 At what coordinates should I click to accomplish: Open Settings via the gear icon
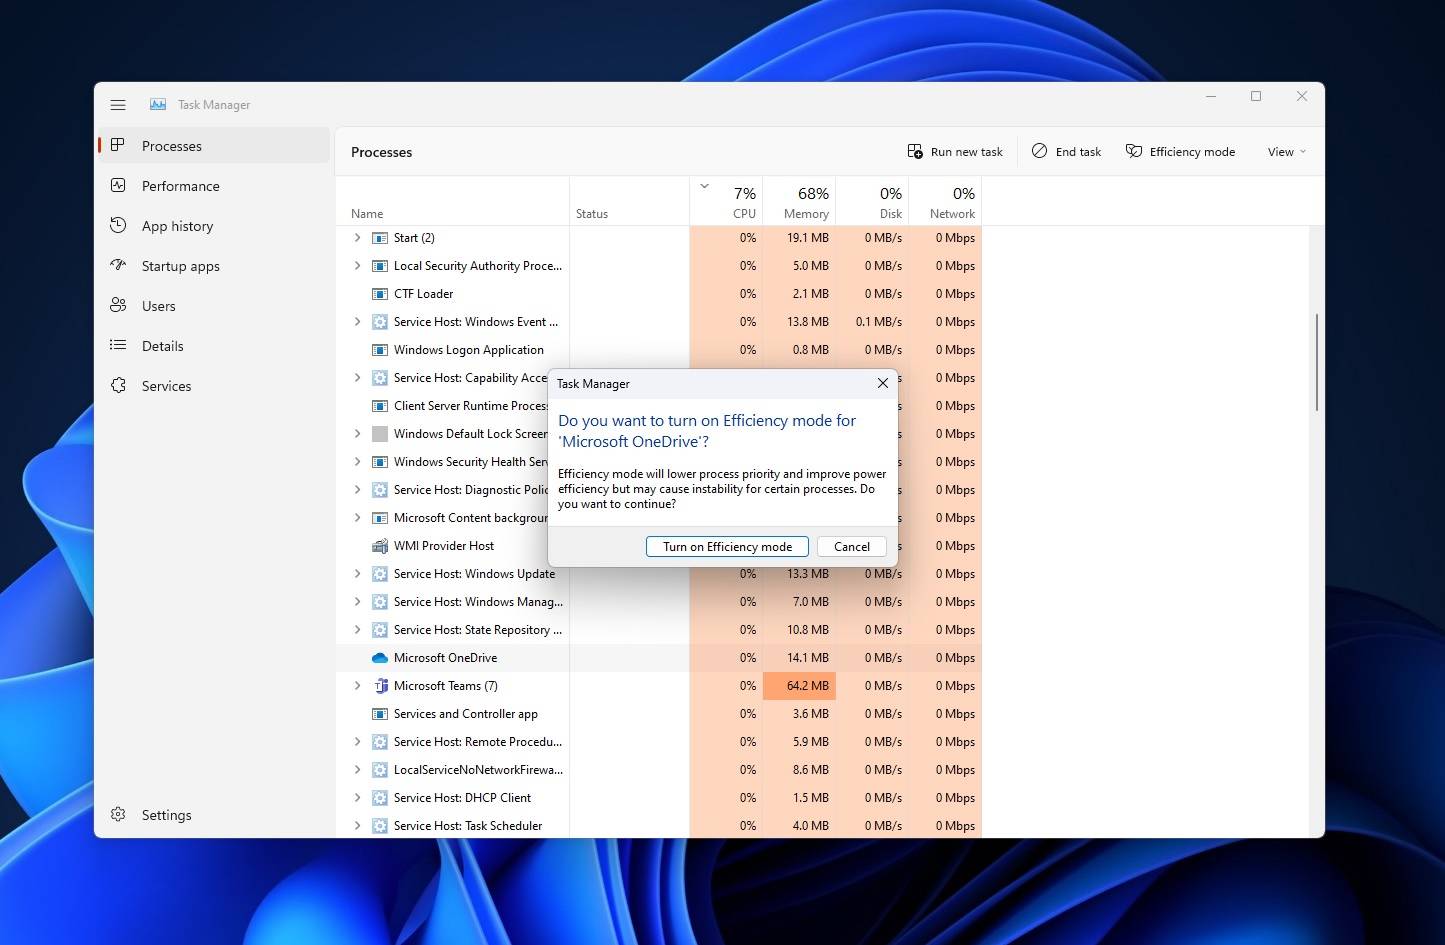point(118,815)
